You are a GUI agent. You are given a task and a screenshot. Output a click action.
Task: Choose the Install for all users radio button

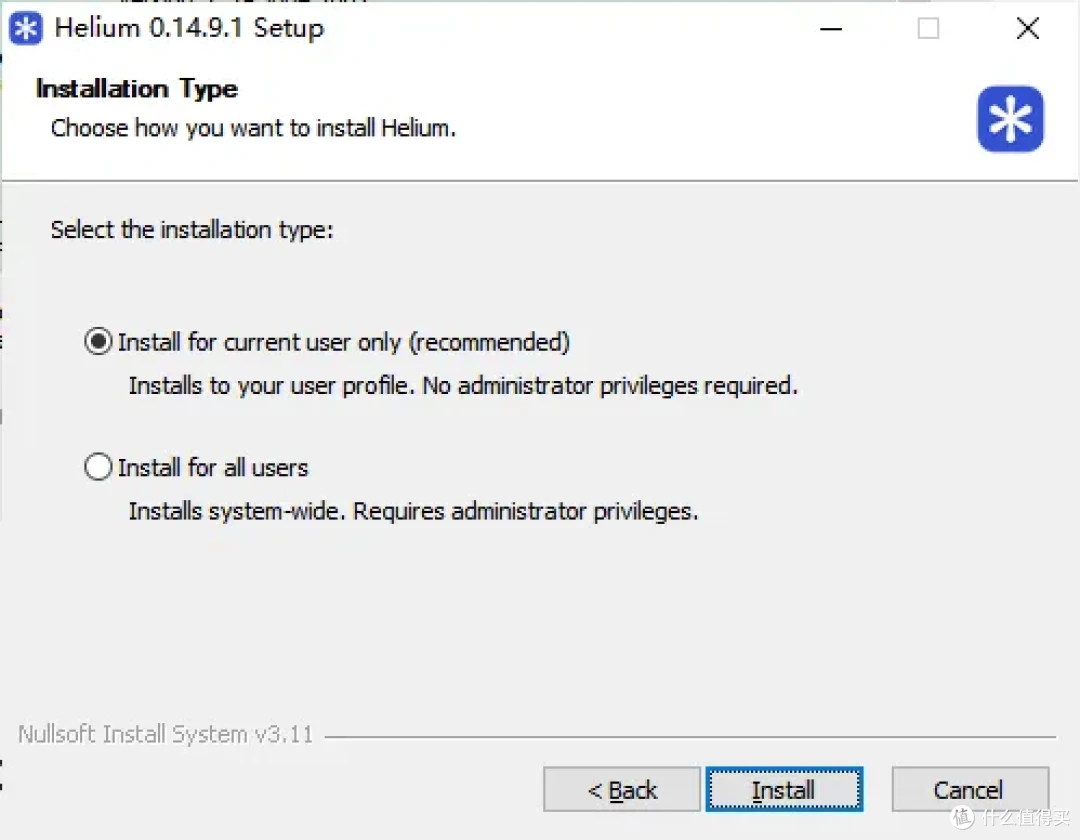coord(98,467)
